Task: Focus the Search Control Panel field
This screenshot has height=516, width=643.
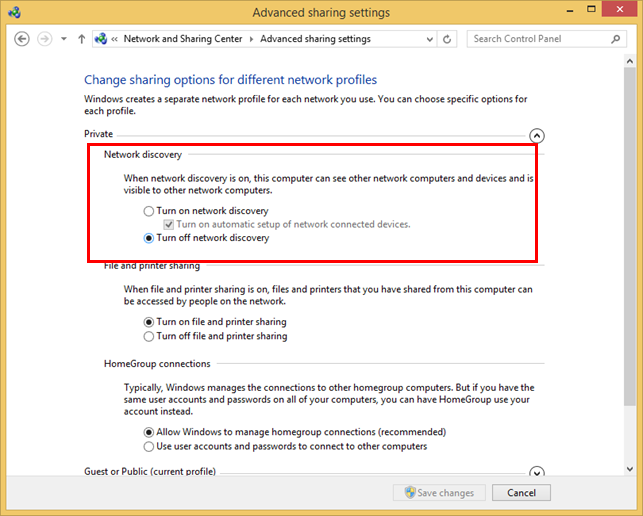Action: pyautogui.click(x=547, y=39)
